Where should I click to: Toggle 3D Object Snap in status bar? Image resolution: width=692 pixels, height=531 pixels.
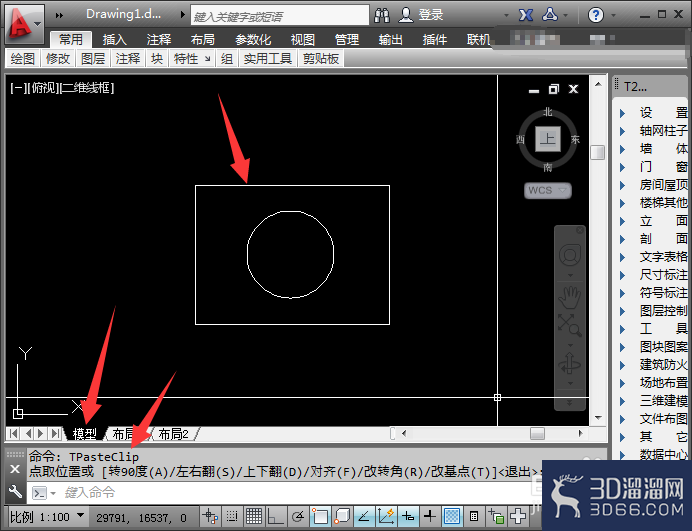[342, 516]
